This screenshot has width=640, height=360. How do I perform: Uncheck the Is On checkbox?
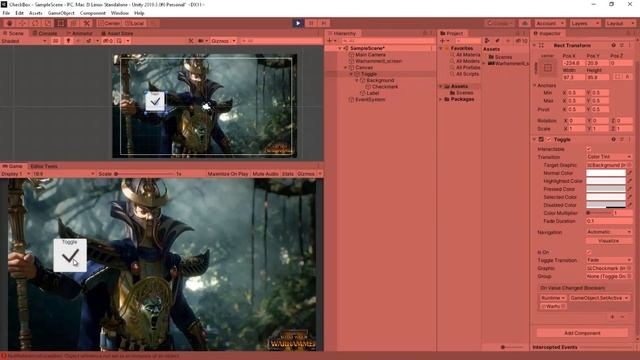pos(589,252)
